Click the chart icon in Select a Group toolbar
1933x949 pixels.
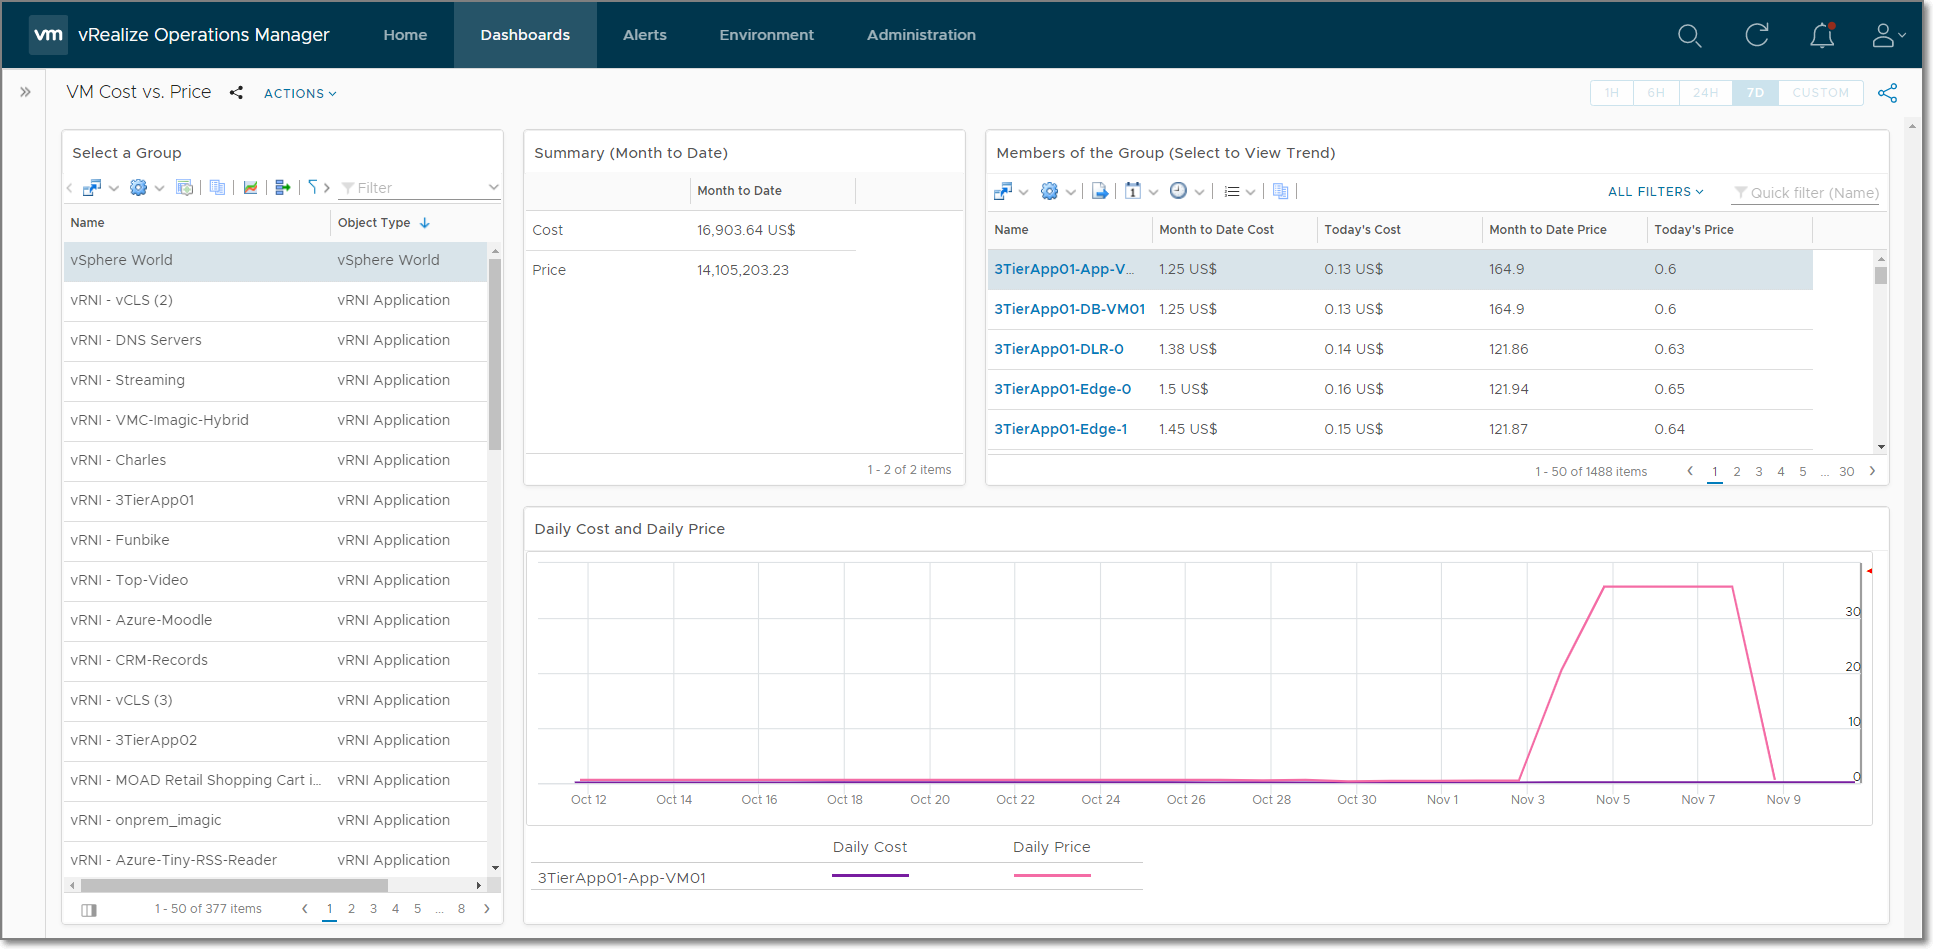point(250,187)
